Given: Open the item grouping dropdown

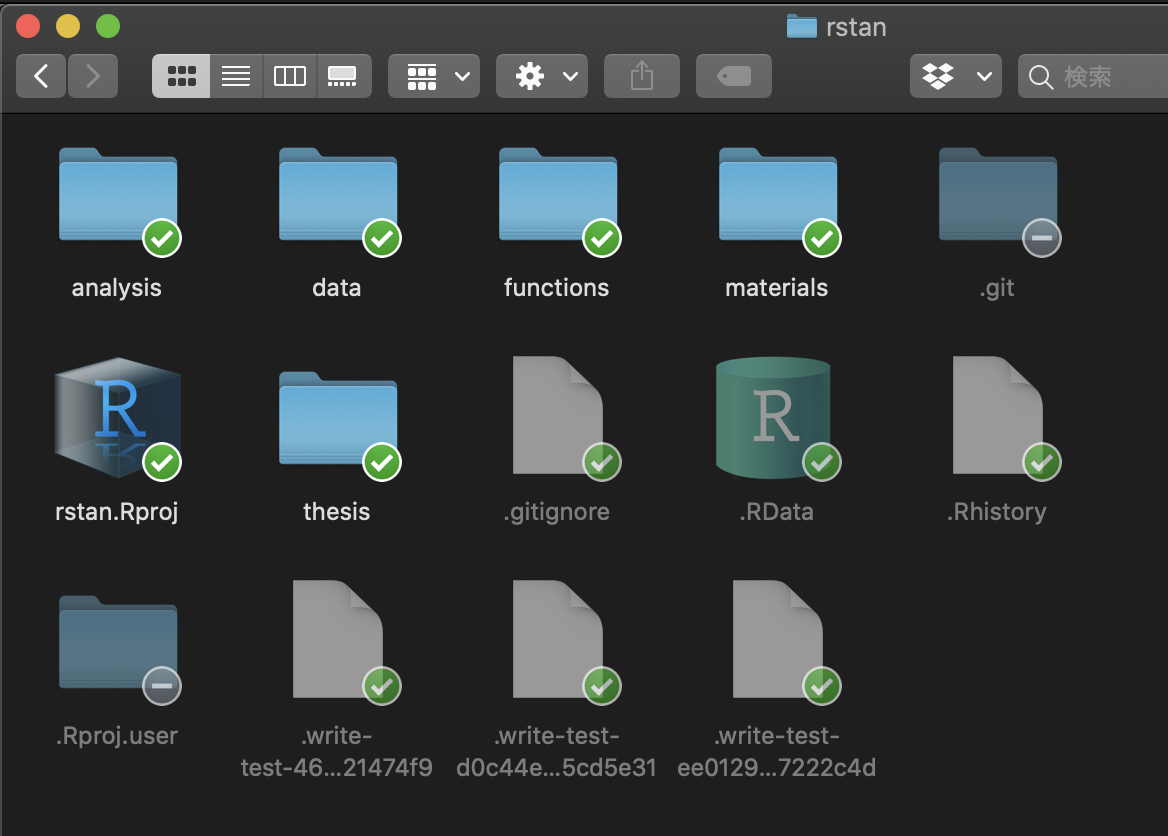Looking at the screenshot, I should [x=433, y=75].
